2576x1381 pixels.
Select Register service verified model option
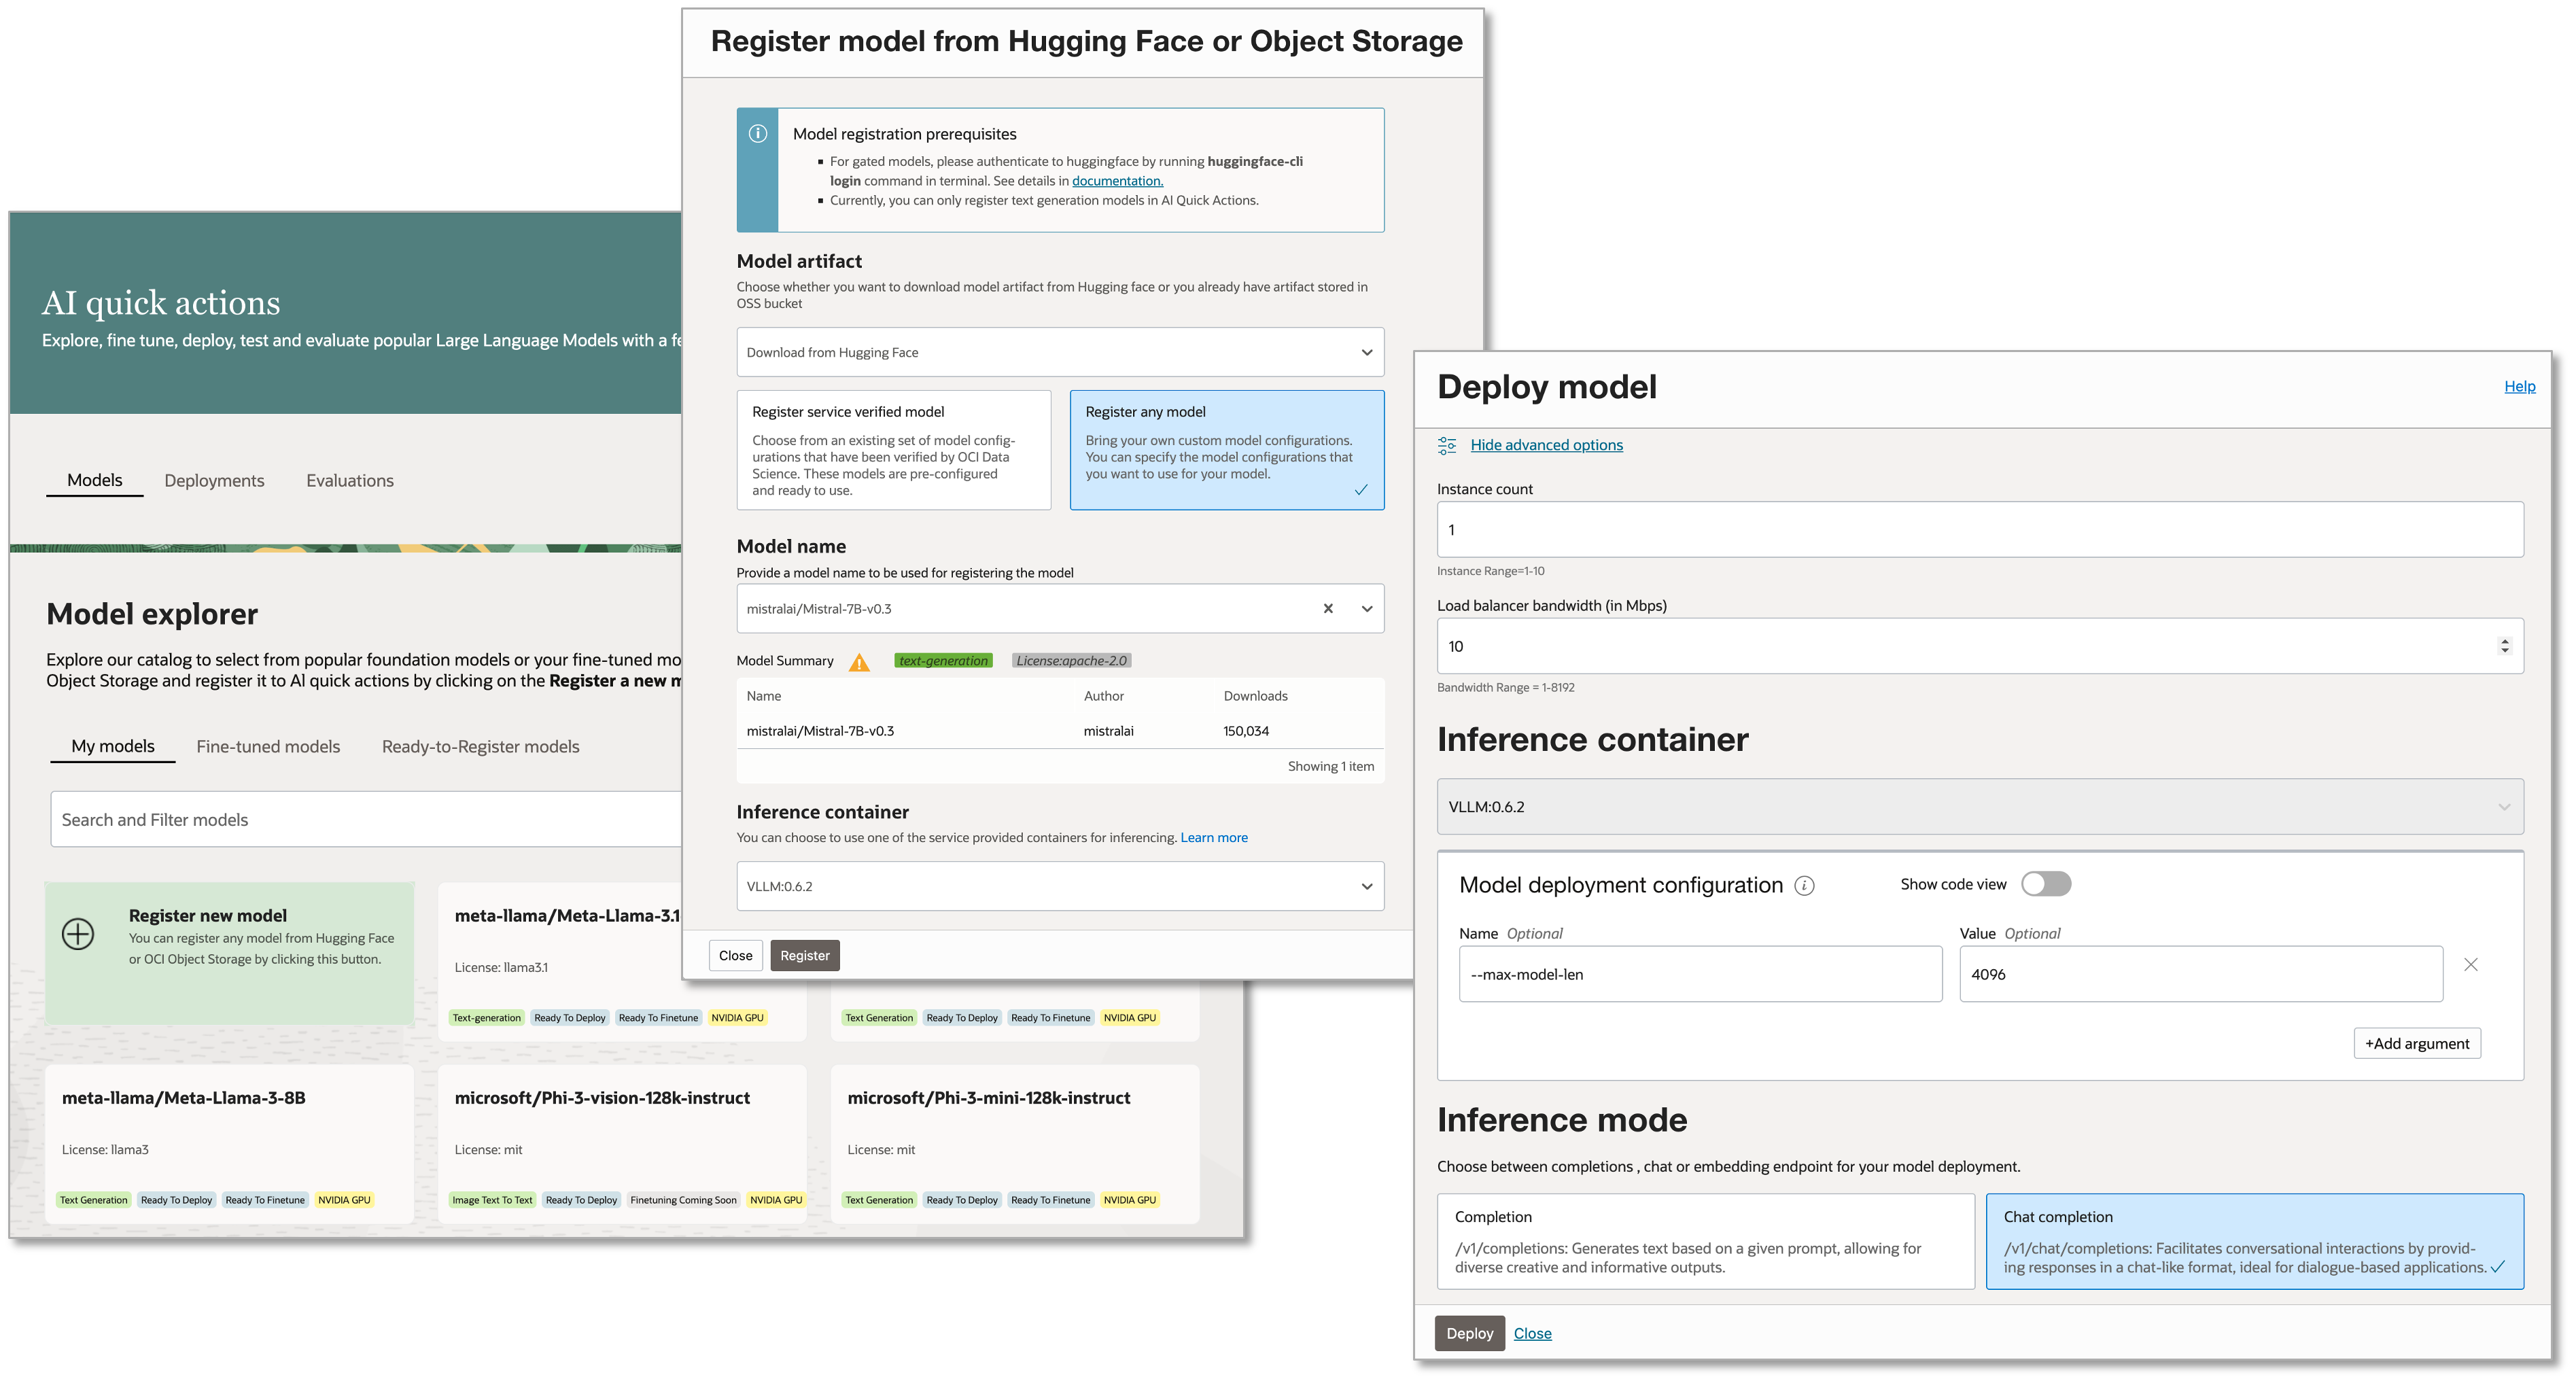click(x=893, y=450)
